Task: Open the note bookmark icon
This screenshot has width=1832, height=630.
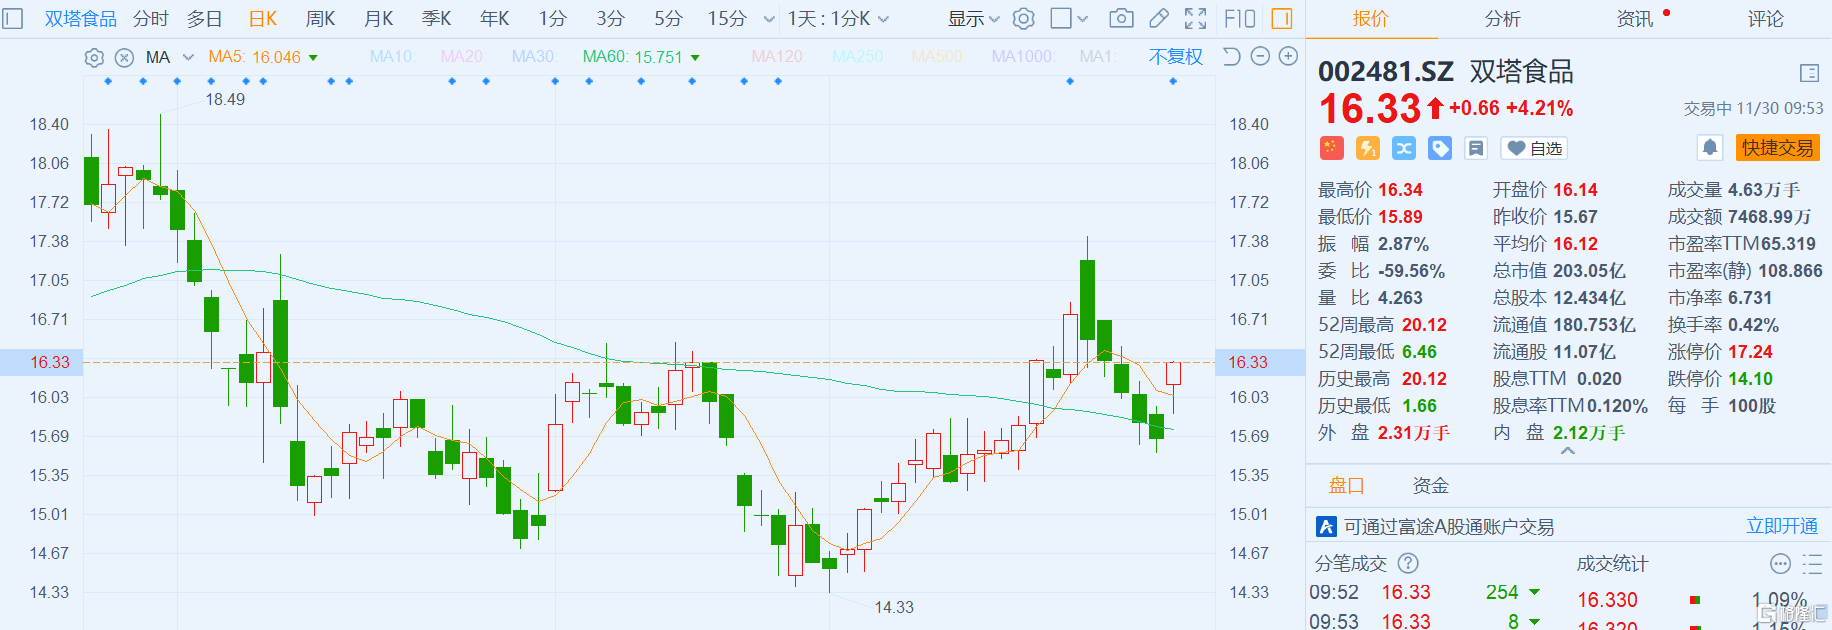Action: pos(1476,148)
